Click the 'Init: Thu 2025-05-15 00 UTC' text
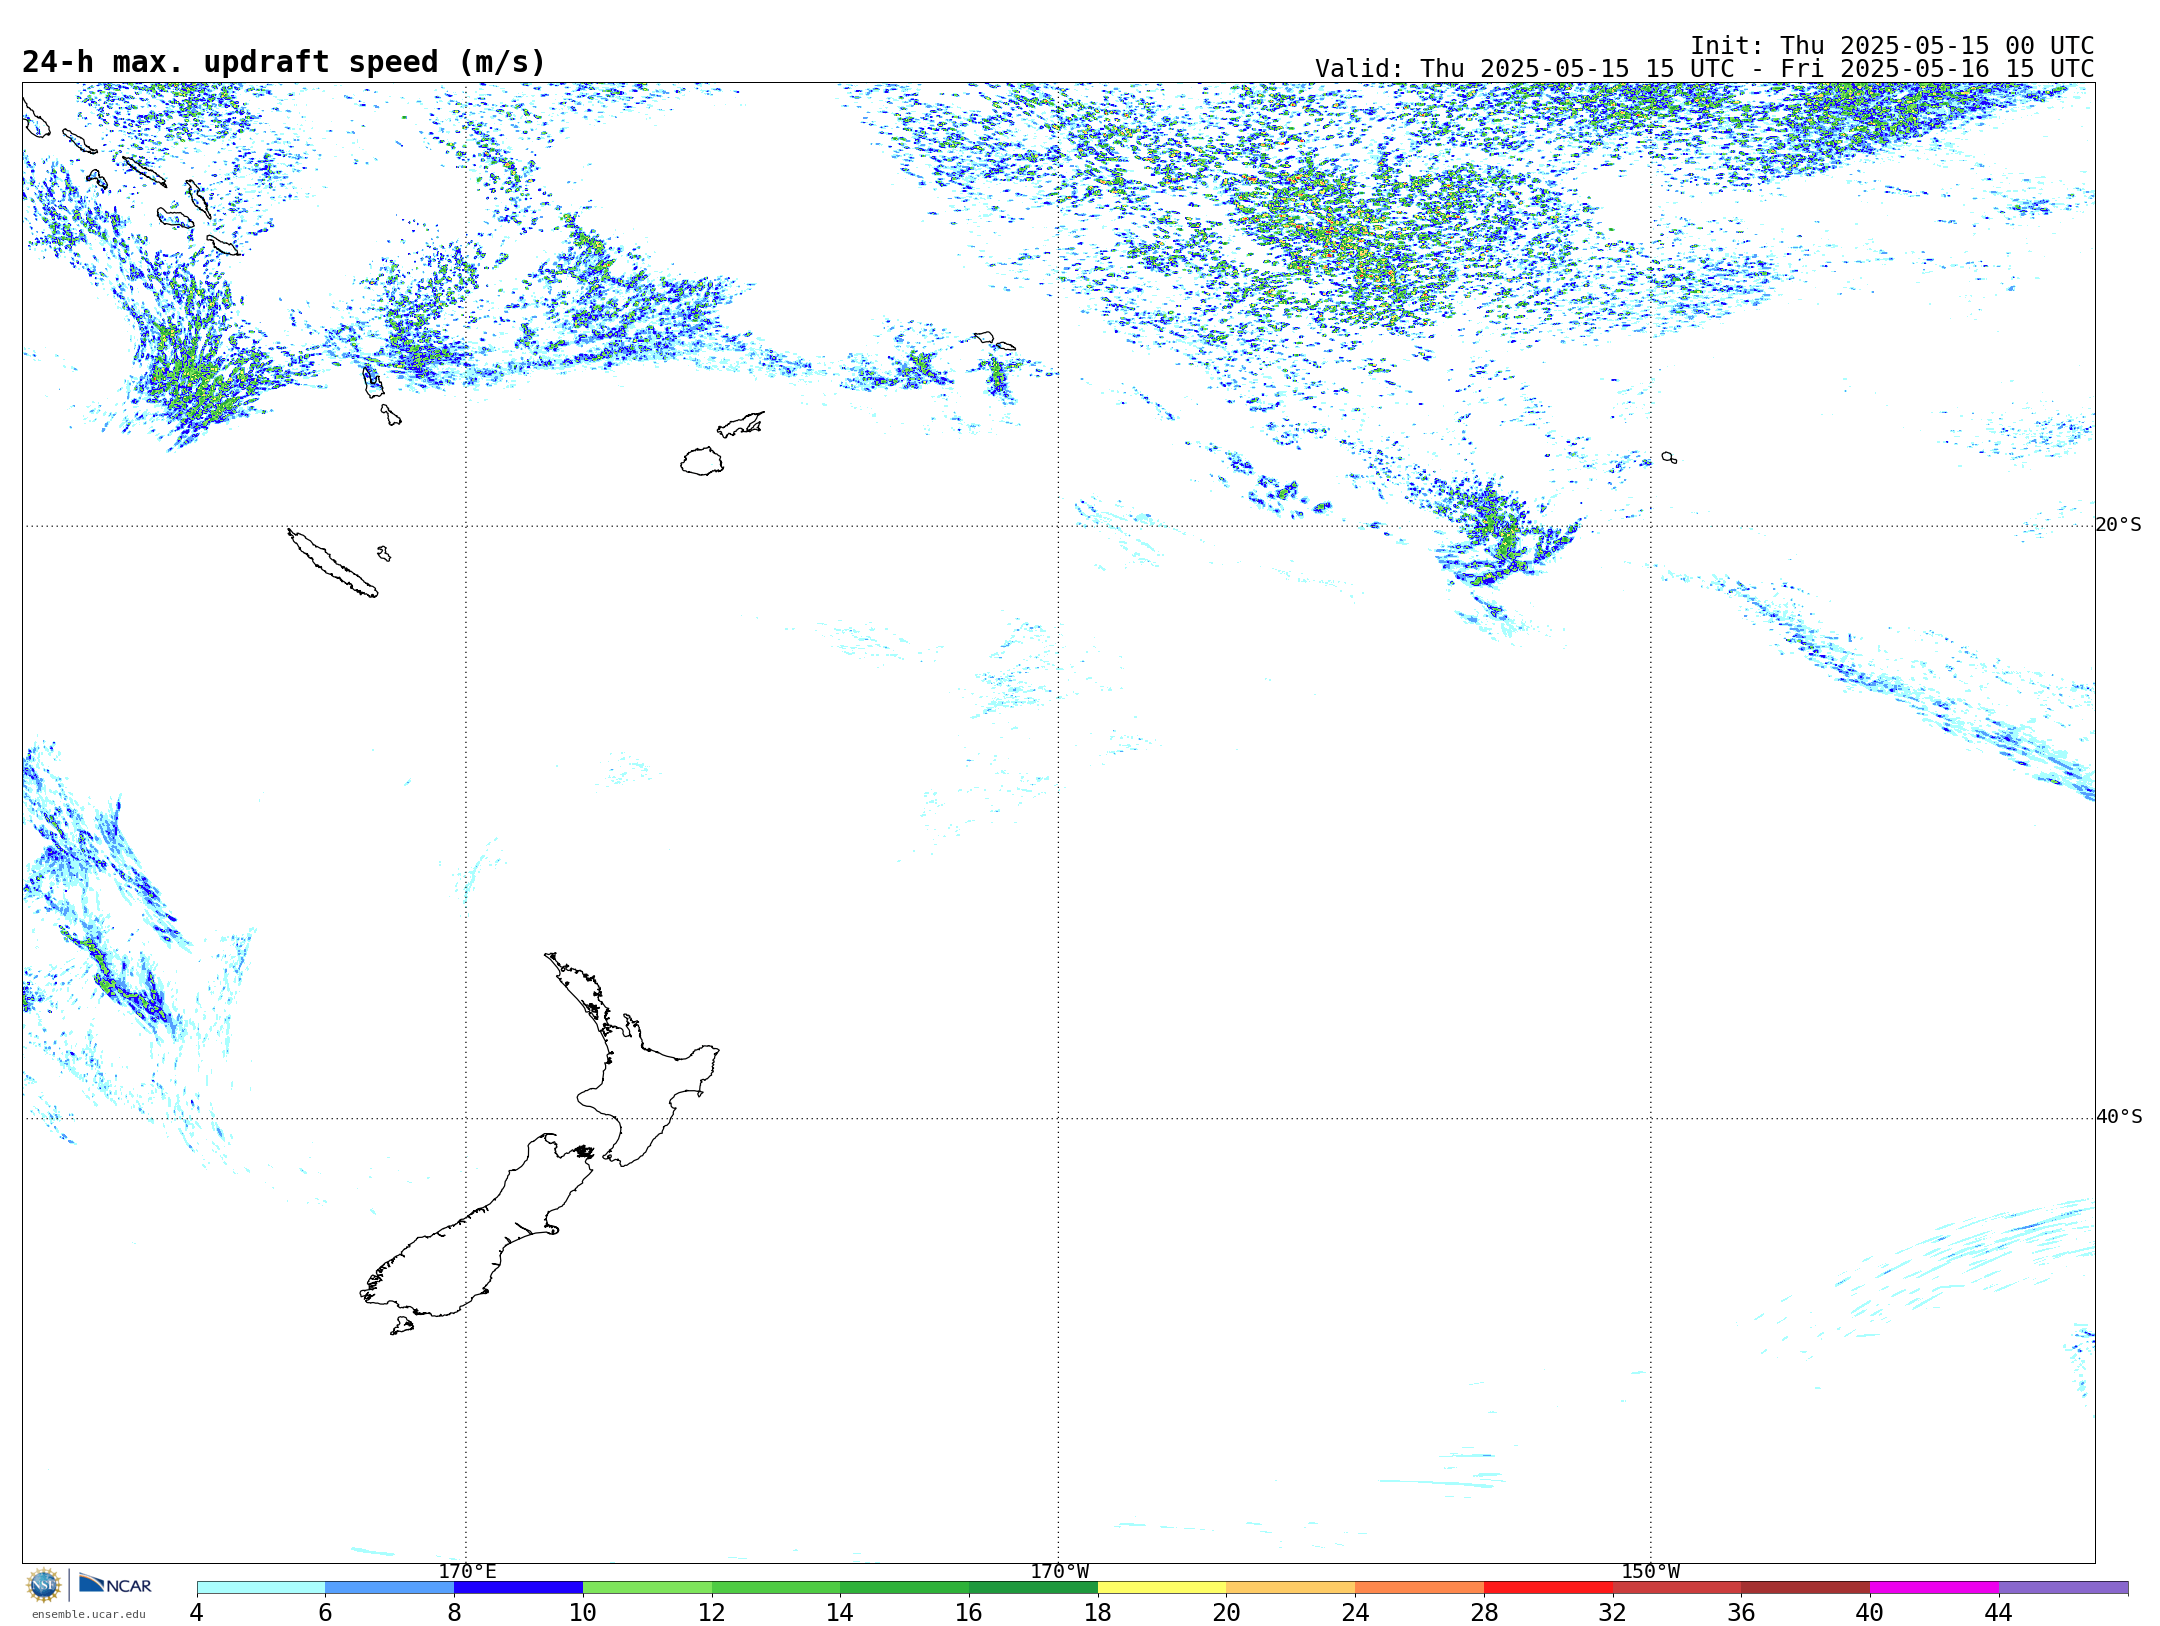This screenshot has width=2160, height=1626. tap(1892, 46)
